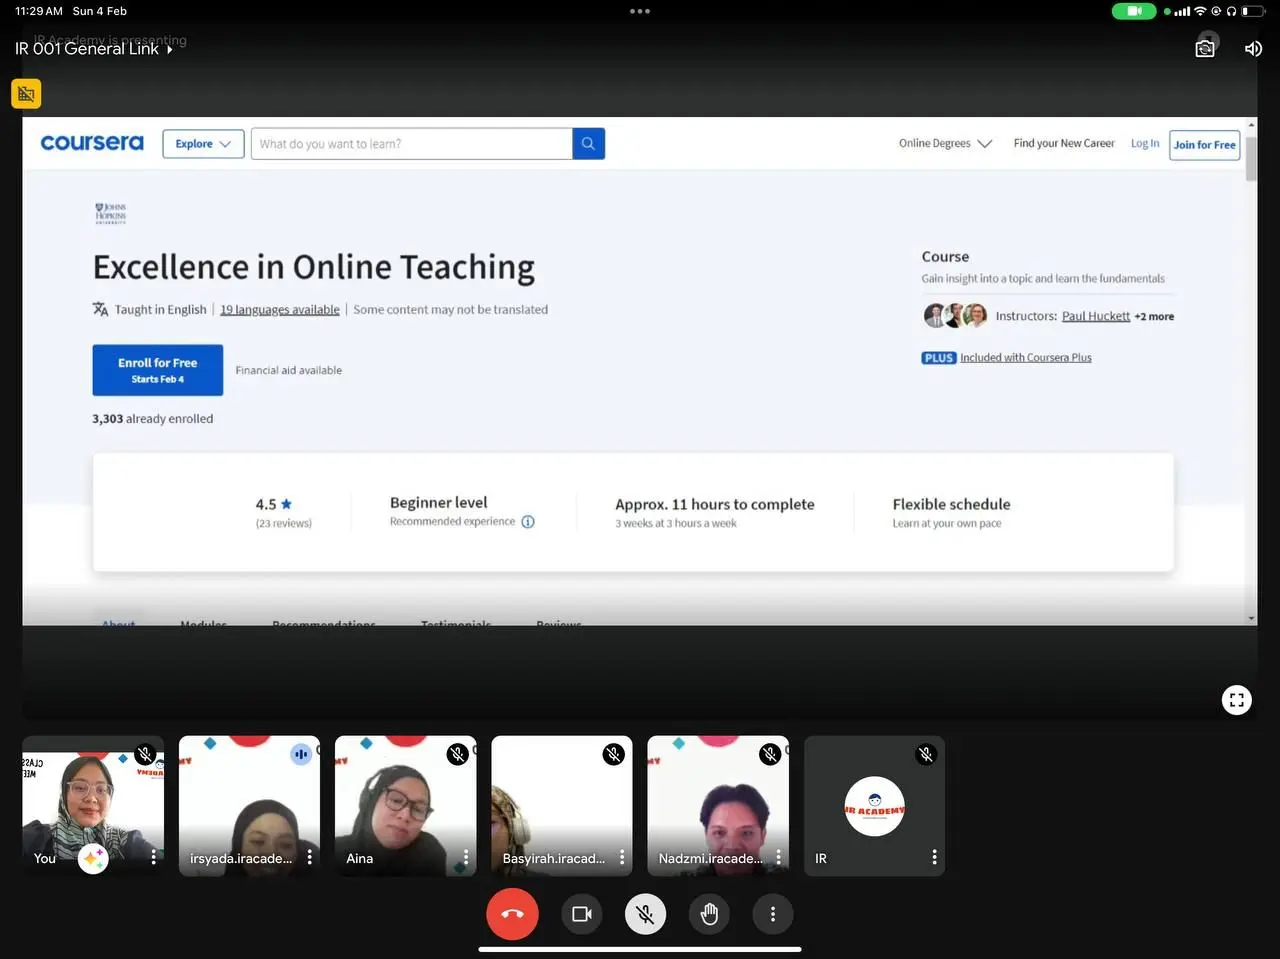Click the translate icon beside Taught in English

point(100,309)
